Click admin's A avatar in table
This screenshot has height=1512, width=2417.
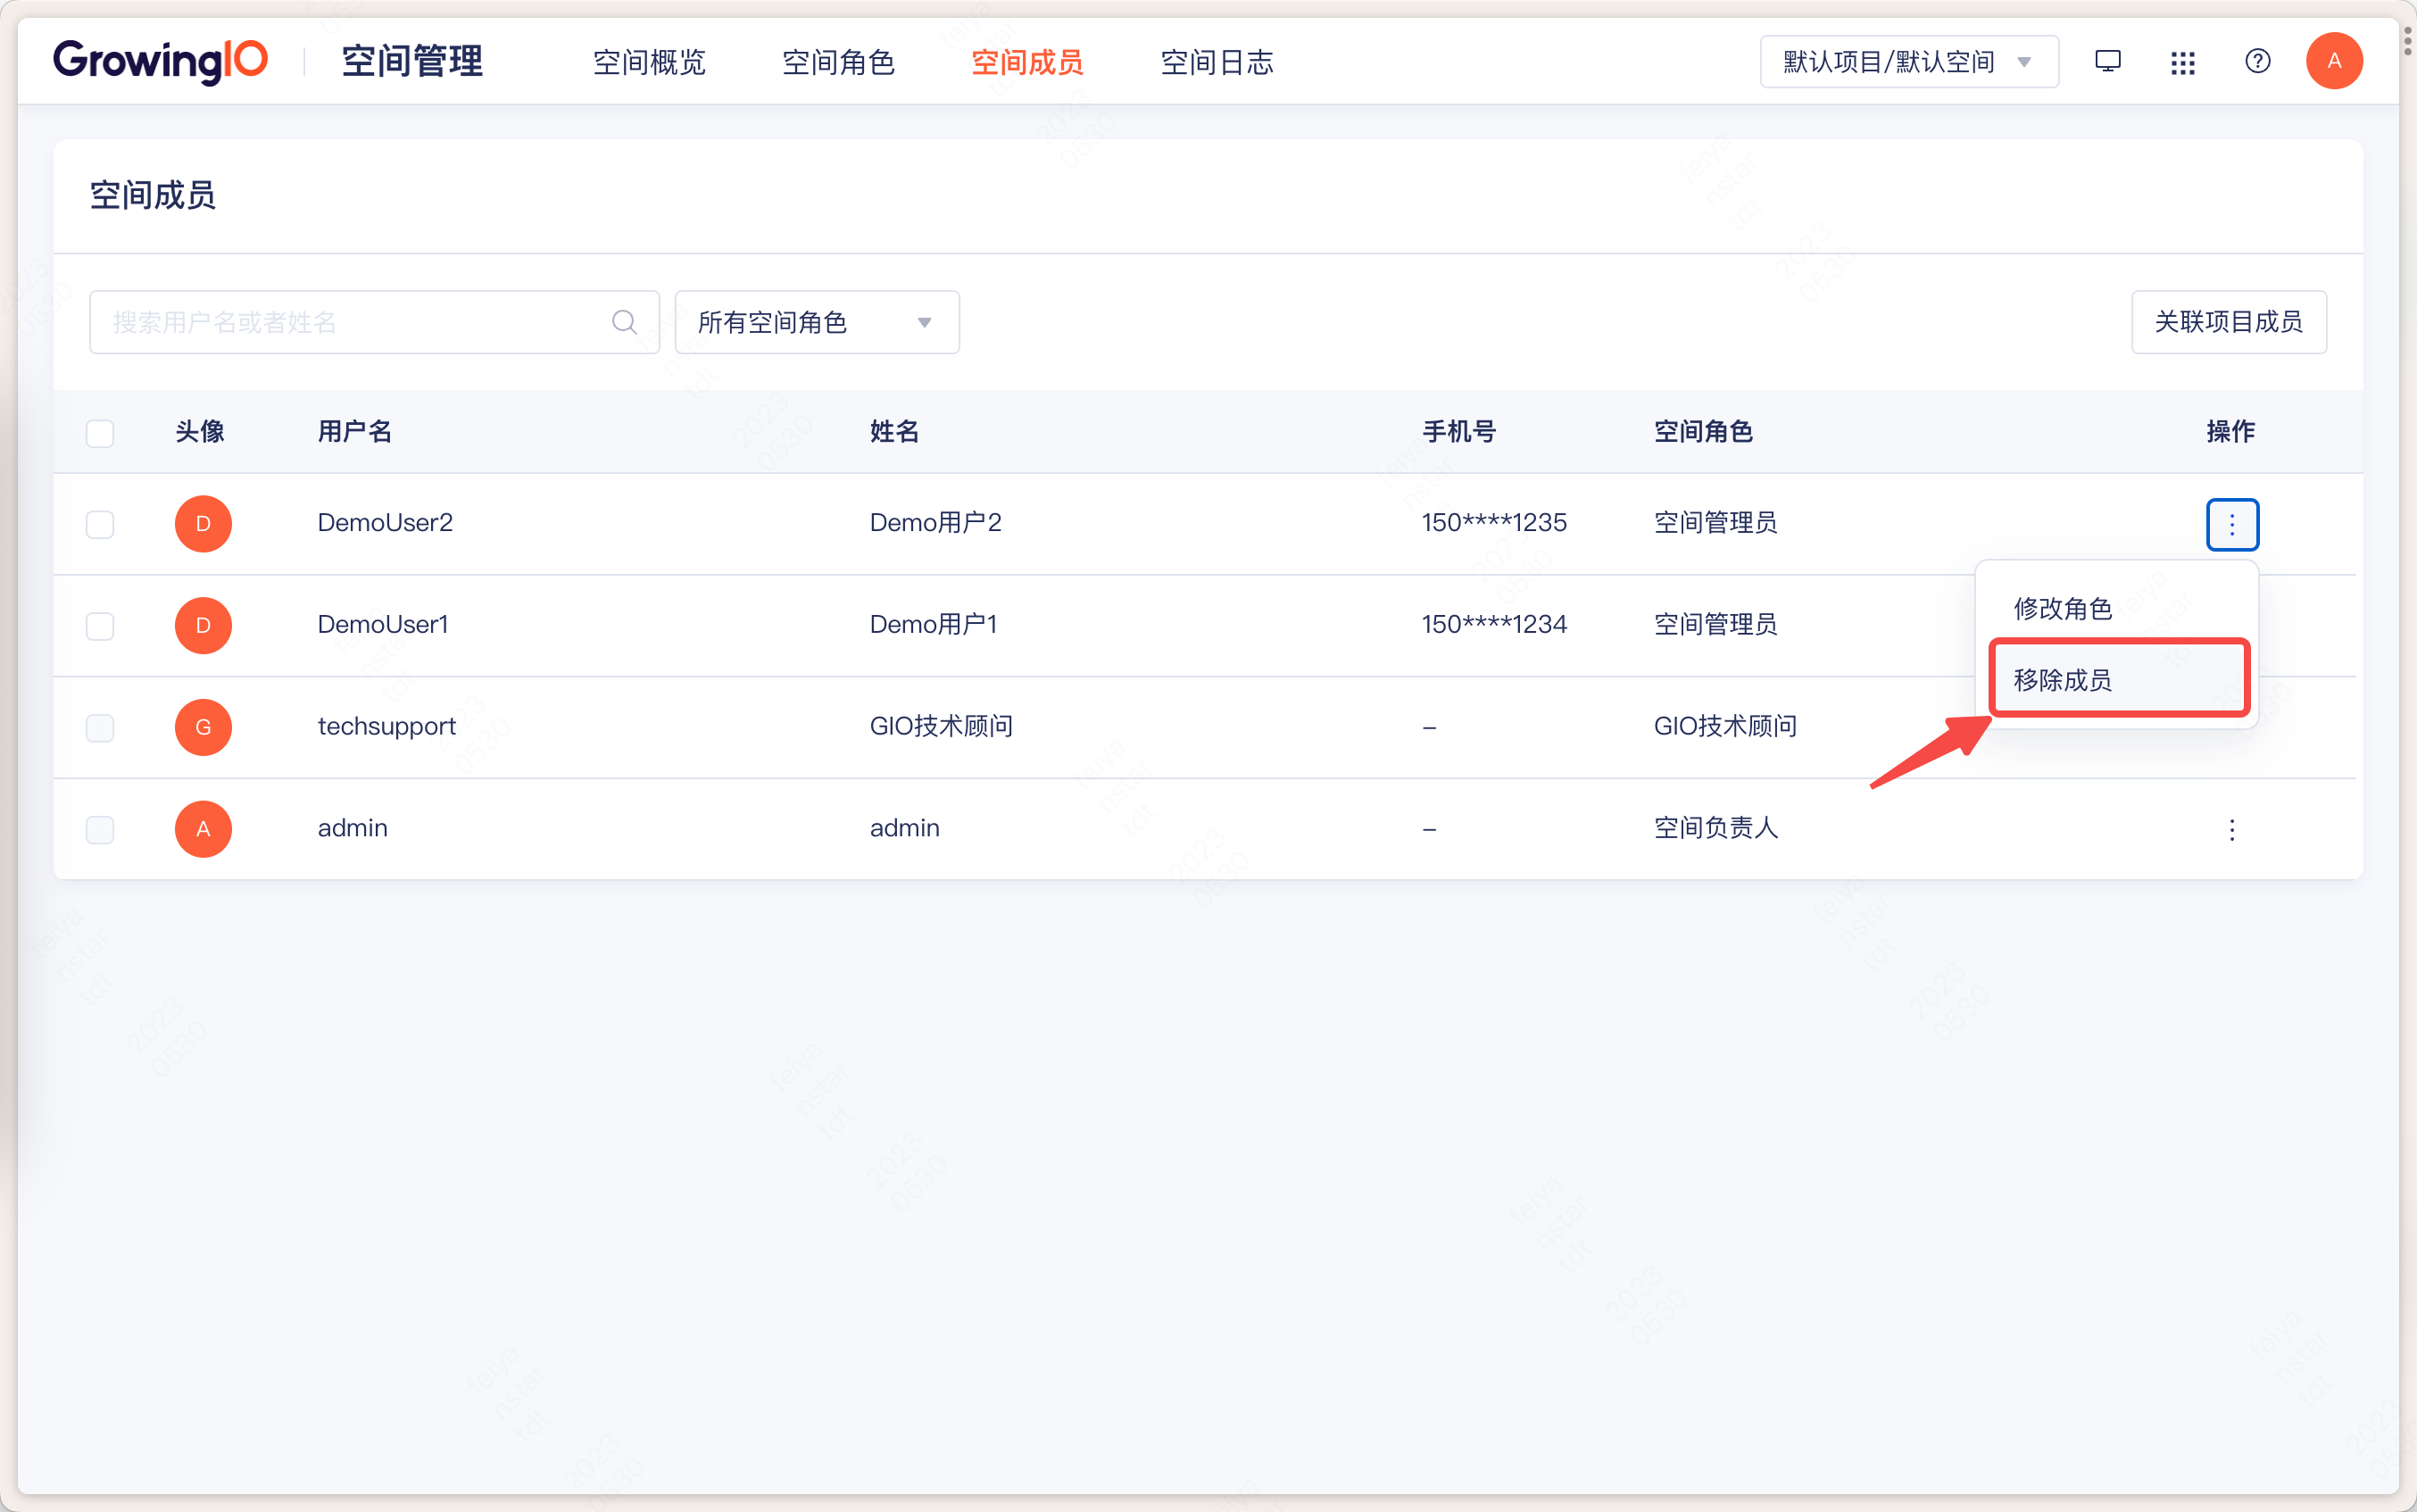(x=203, y=829)
